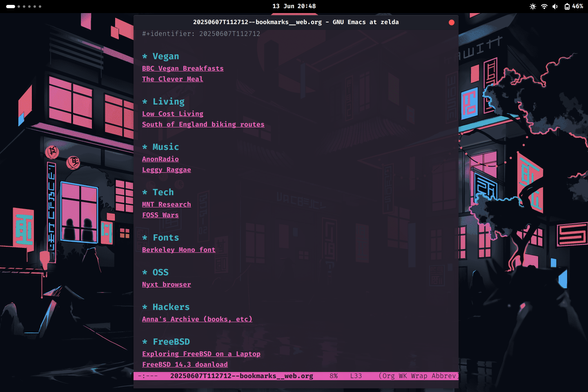
Task: Follow the Leggy Raggae link
Action: [x=166, y=170]
